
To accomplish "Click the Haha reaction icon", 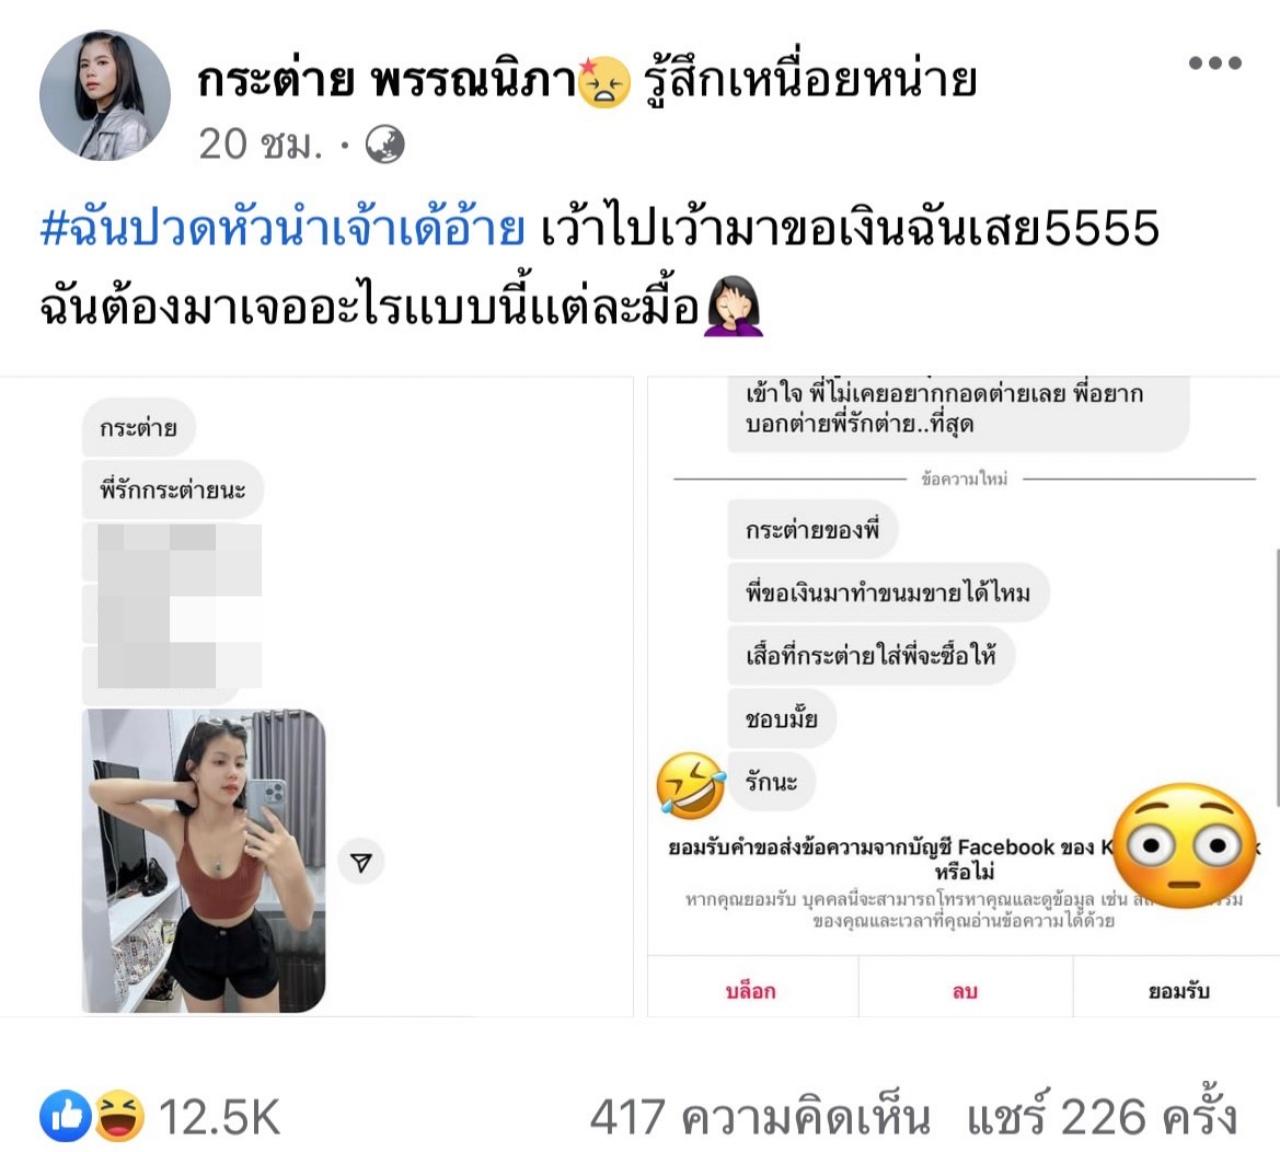I will [x=119, y=1115].
